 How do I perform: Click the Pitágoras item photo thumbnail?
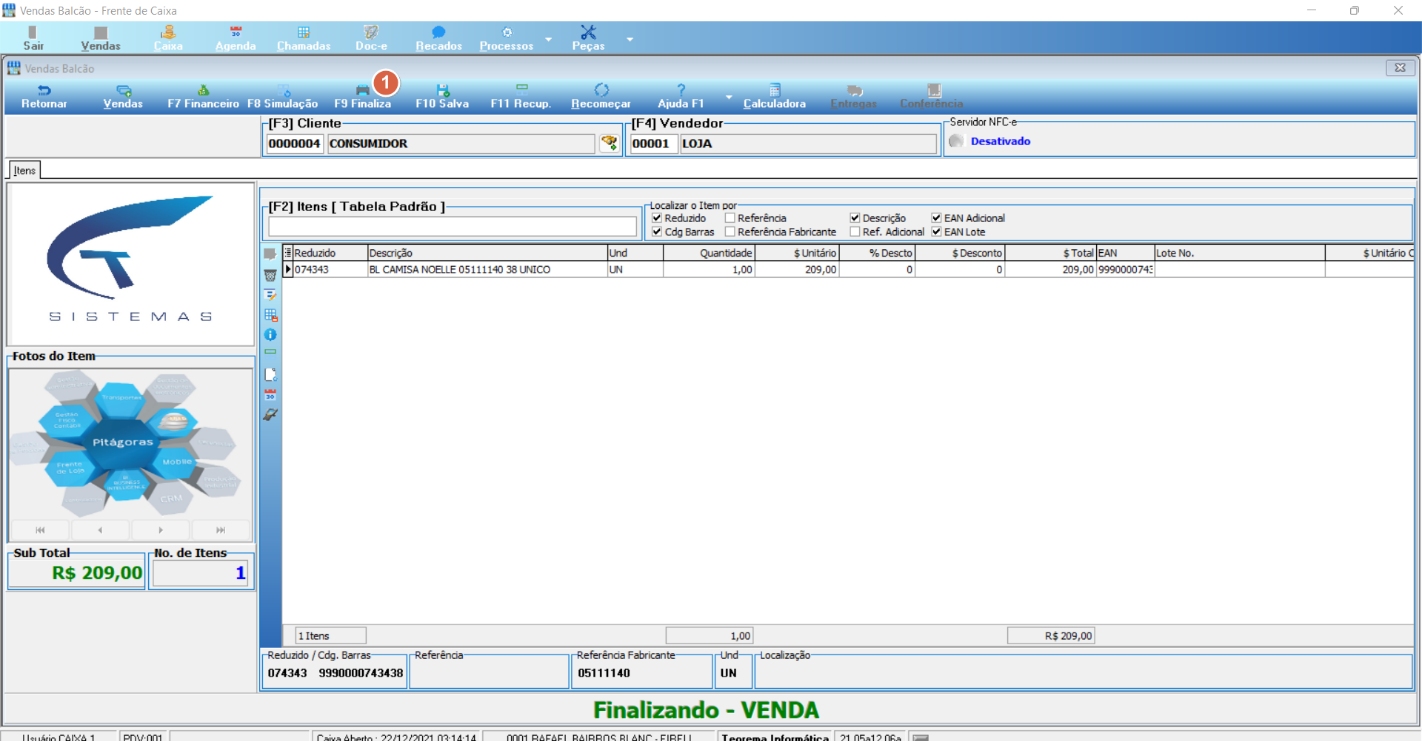point(130,443)
